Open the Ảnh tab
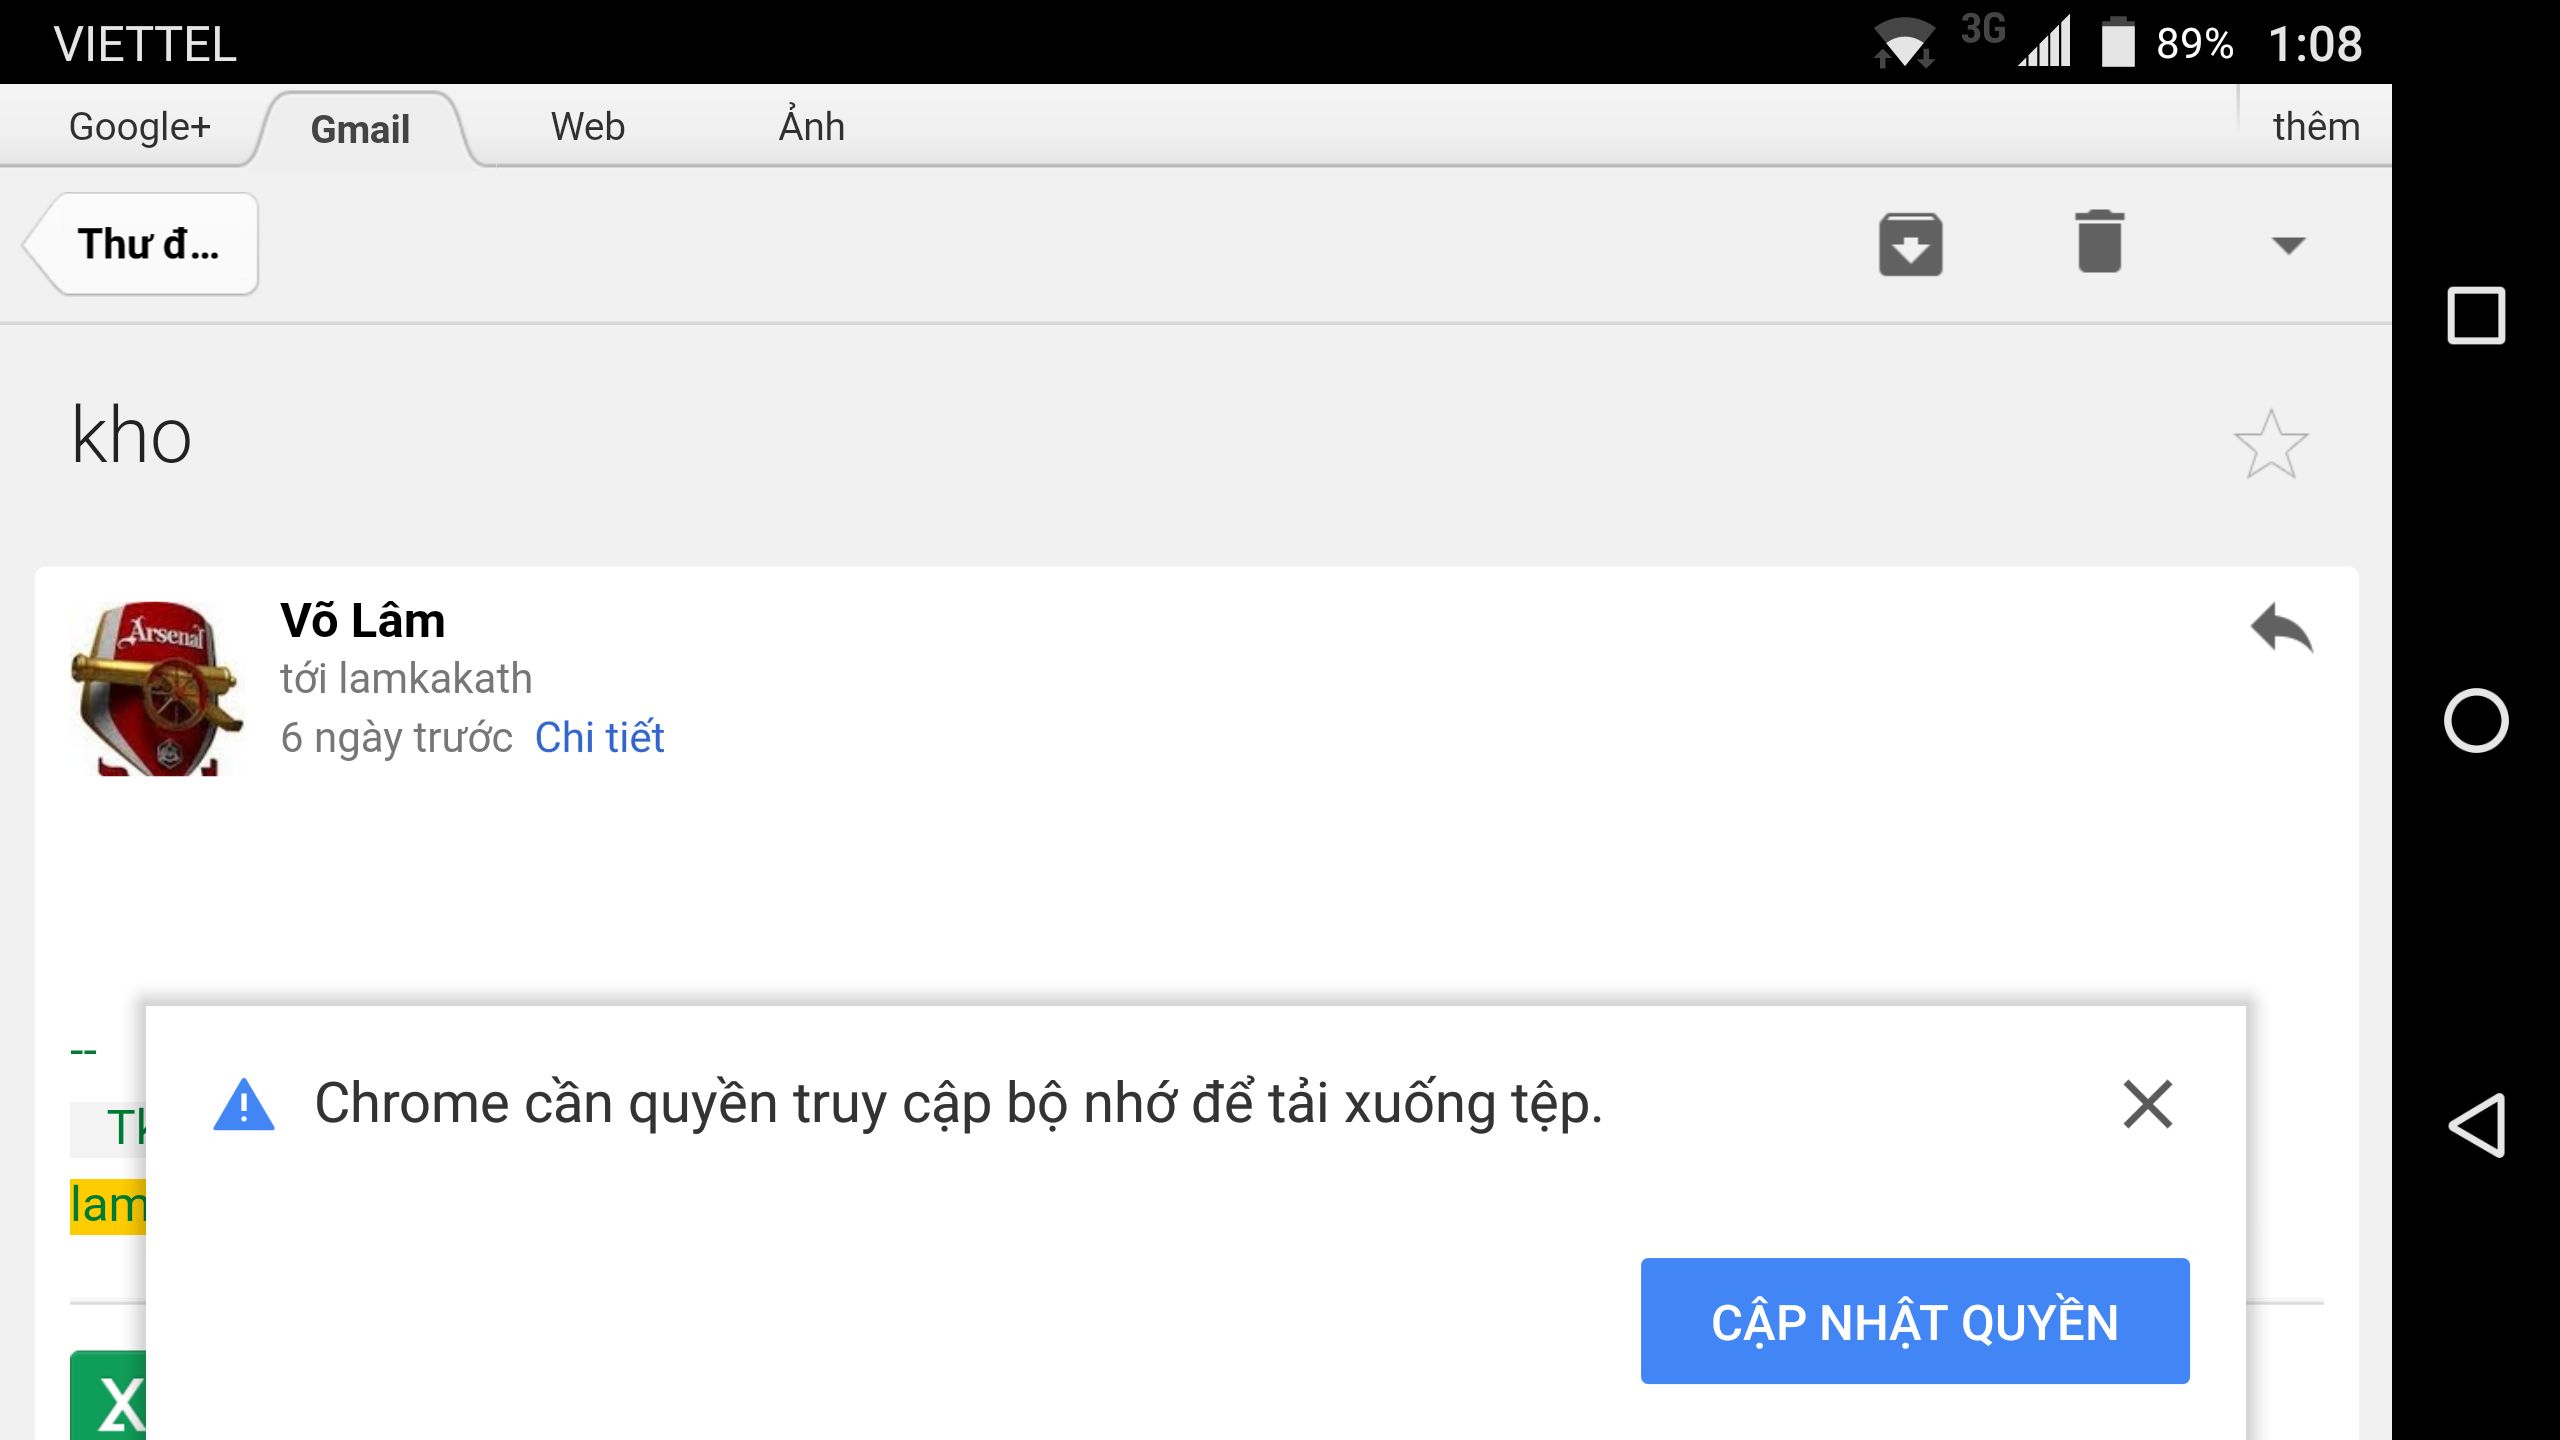 click(x=812, y=125)
